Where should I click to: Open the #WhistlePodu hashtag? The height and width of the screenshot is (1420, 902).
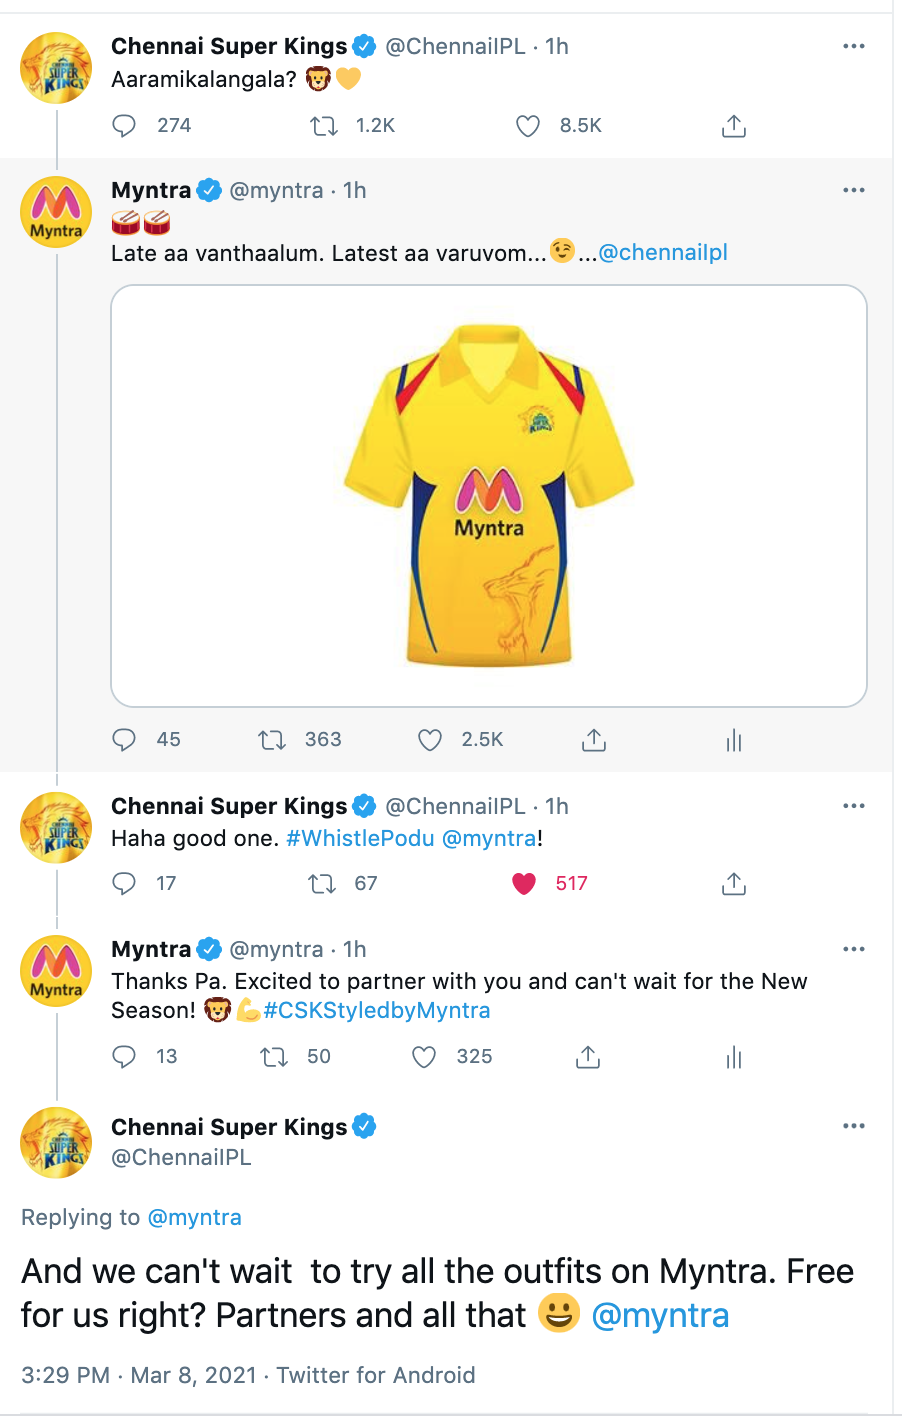point(360,838)
